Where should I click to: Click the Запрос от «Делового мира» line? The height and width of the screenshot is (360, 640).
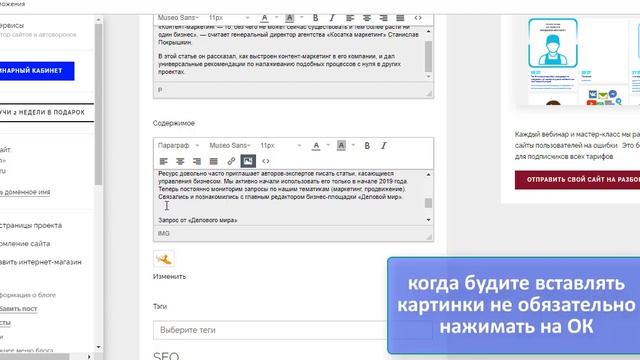tap(198, 220)
